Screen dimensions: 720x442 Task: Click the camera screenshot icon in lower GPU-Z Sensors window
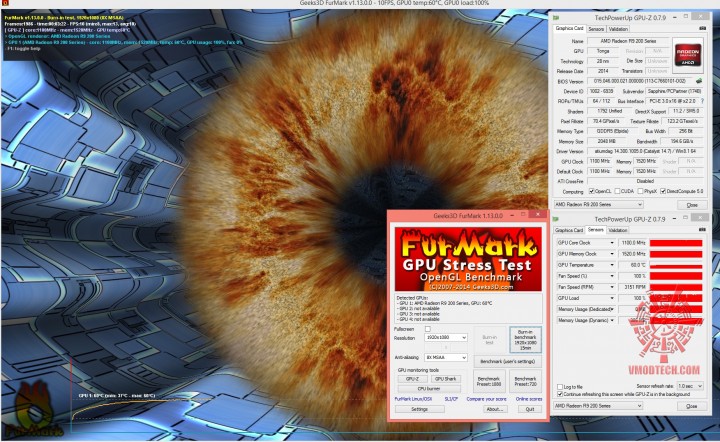point(702,229)
